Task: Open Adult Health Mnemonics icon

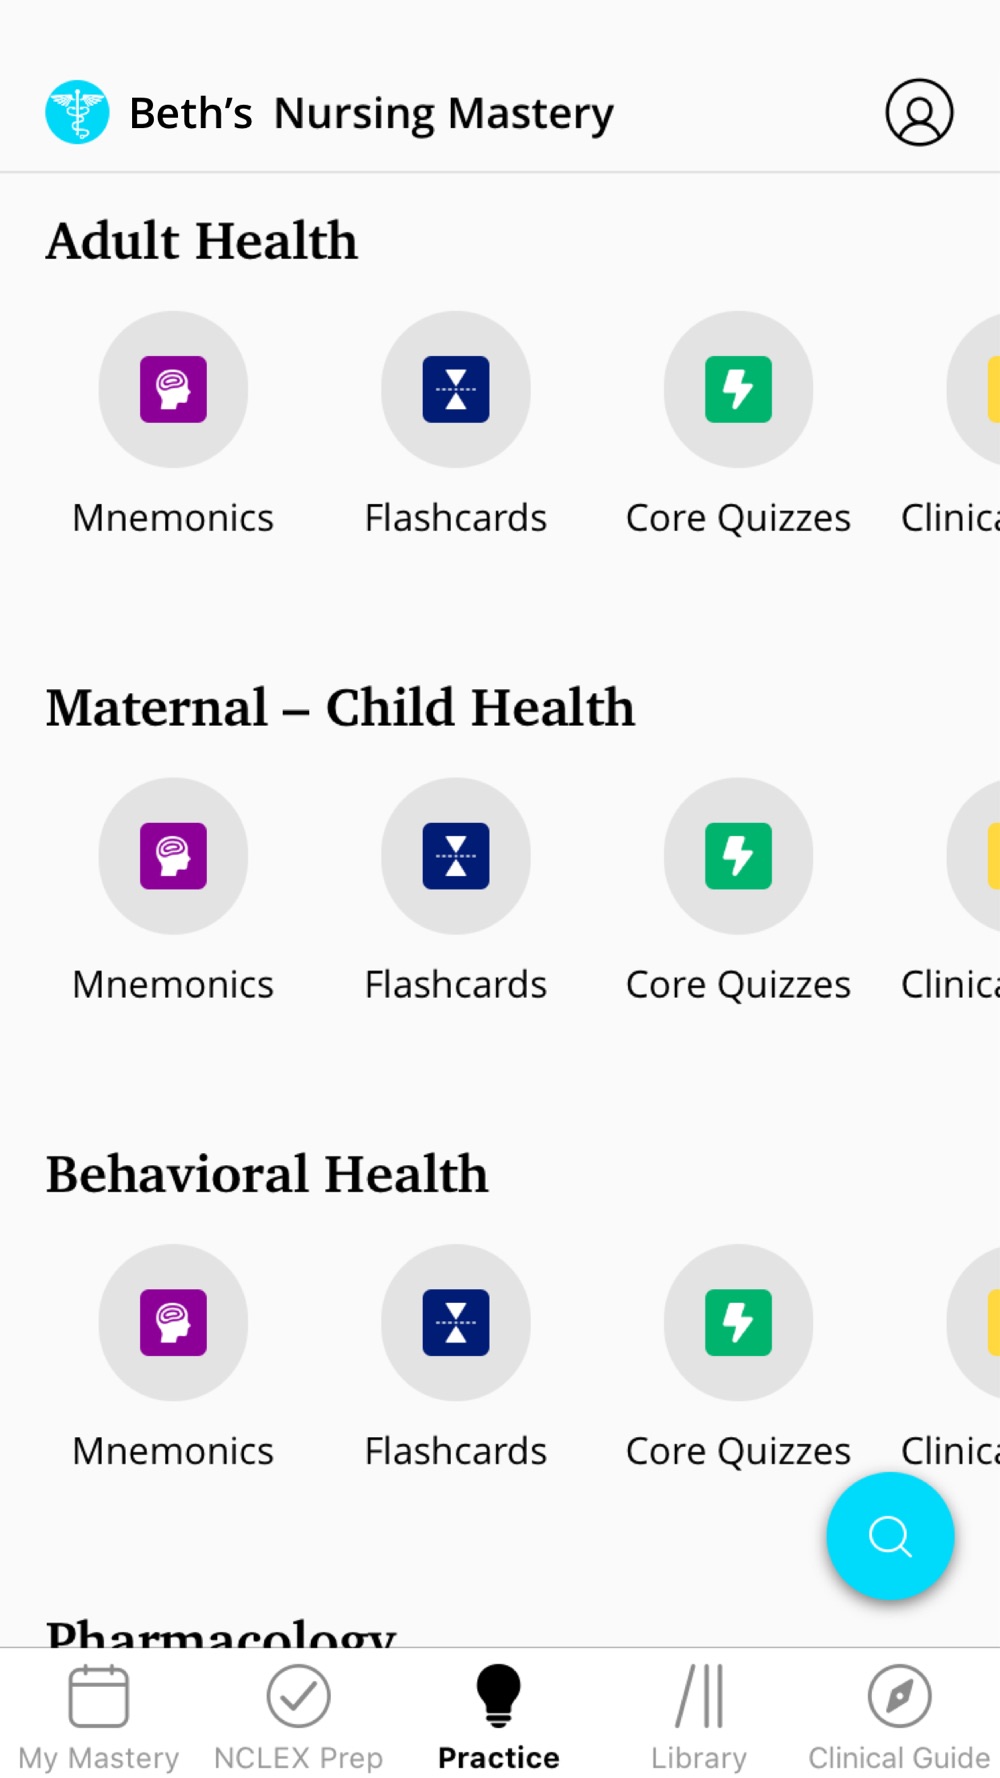Action: [173, 389]
